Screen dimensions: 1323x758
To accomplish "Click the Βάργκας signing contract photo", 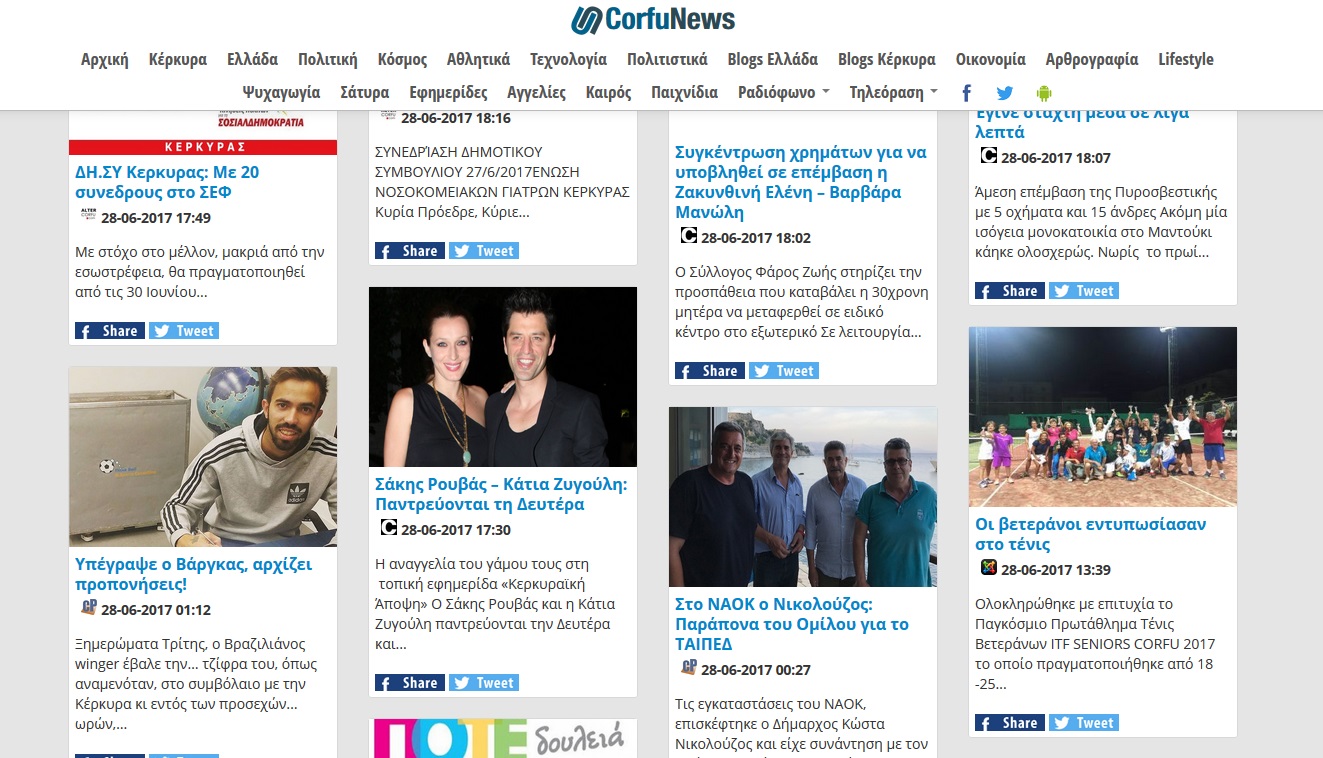I will (203, 457).
